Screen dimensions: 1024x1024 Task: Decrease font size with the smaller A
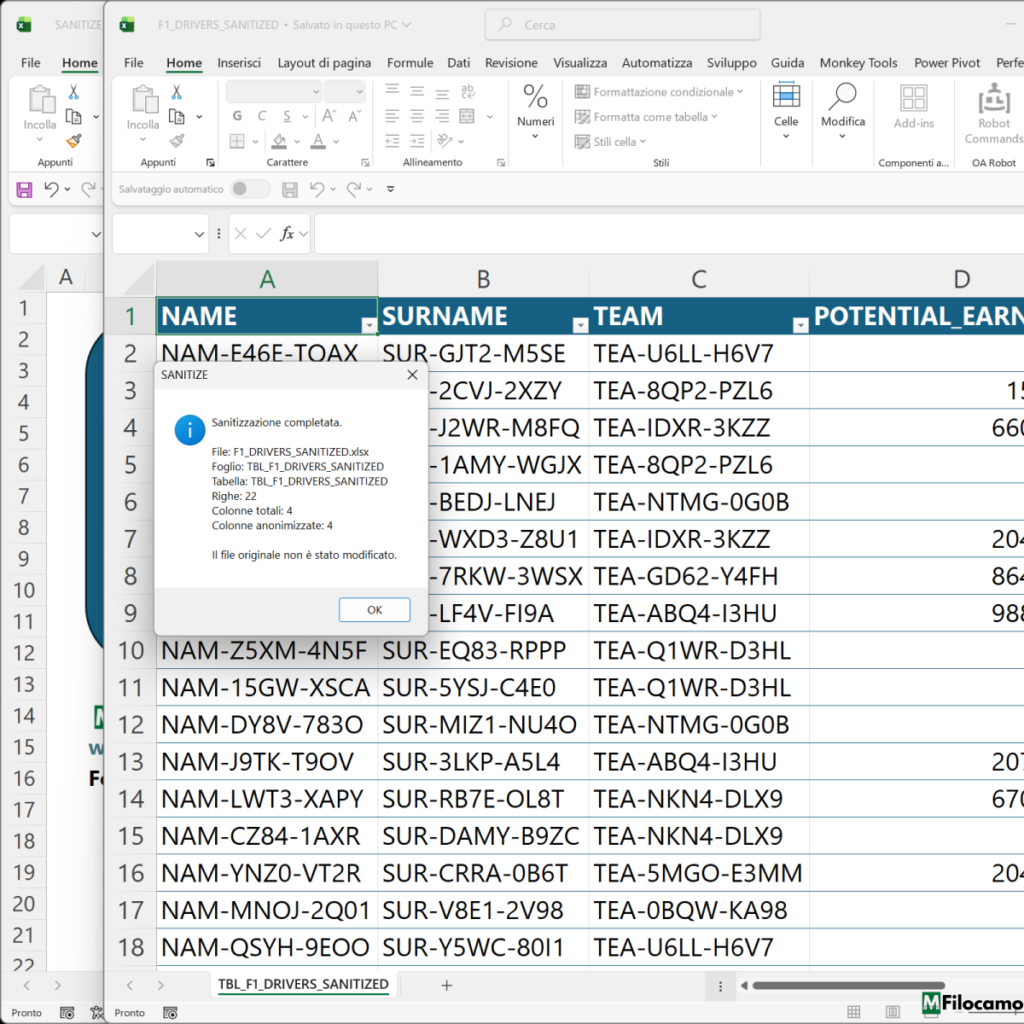(355, 116)
